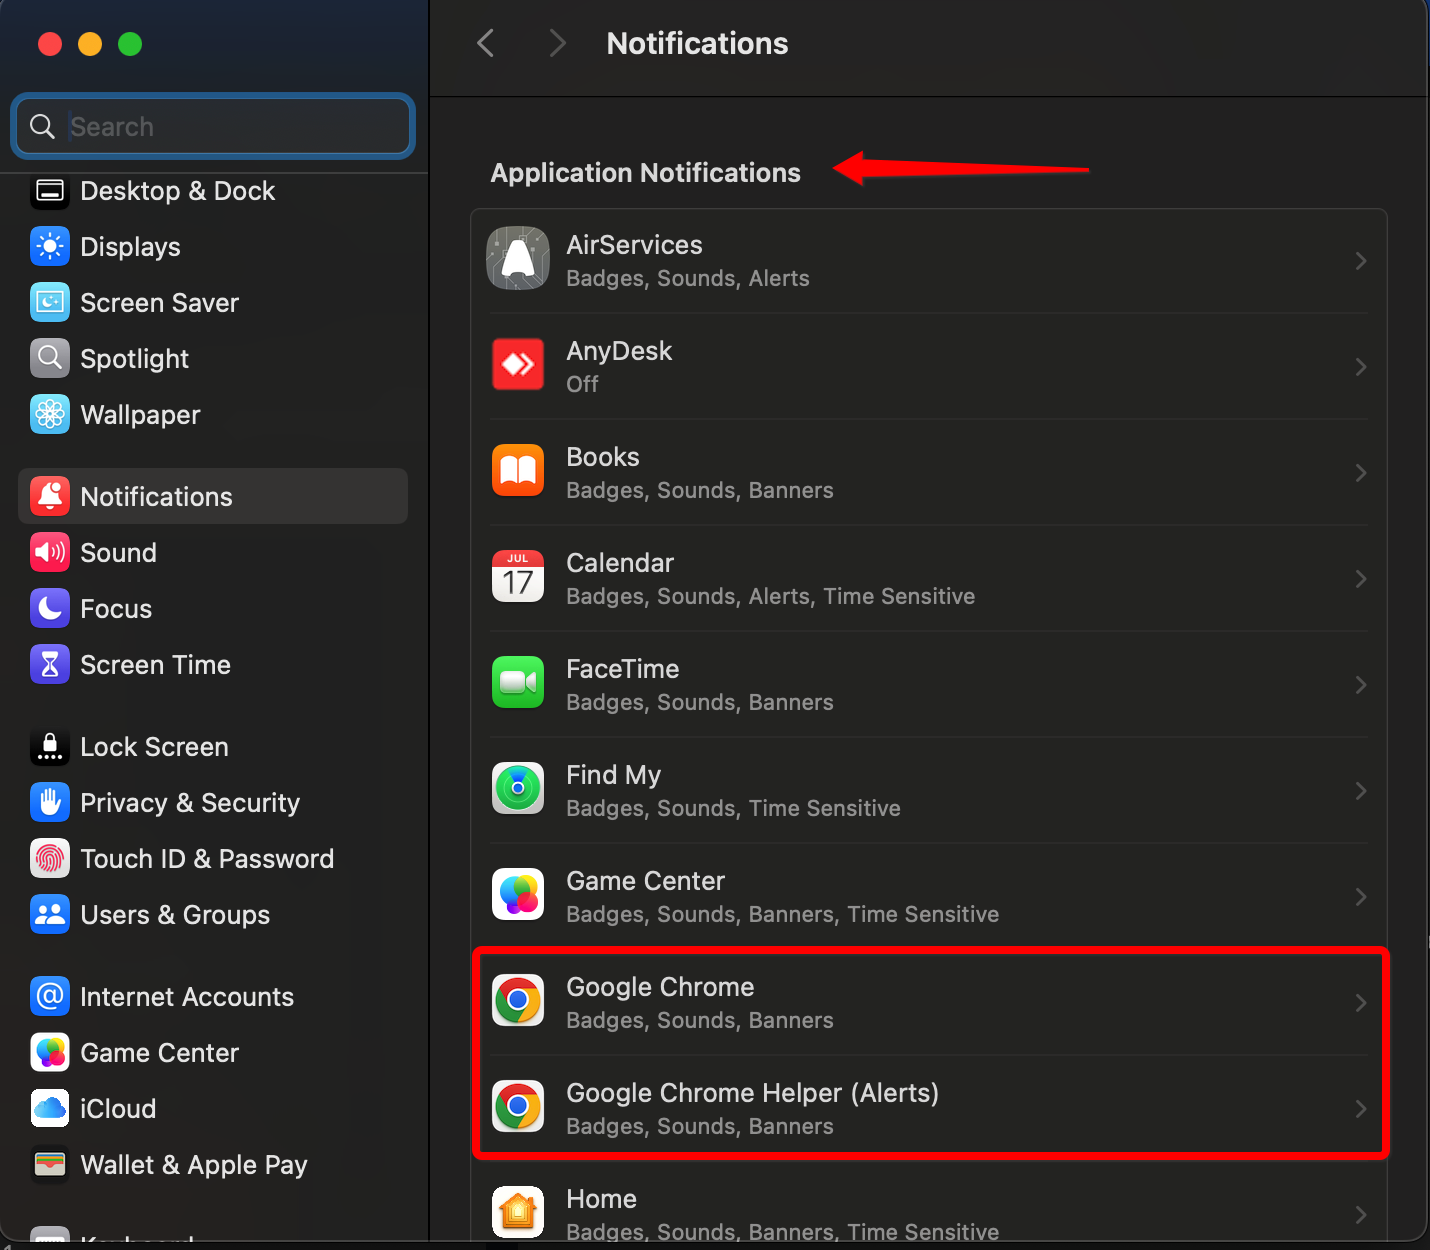Click the Screen Time hourglass icon

tap(50, 664)
